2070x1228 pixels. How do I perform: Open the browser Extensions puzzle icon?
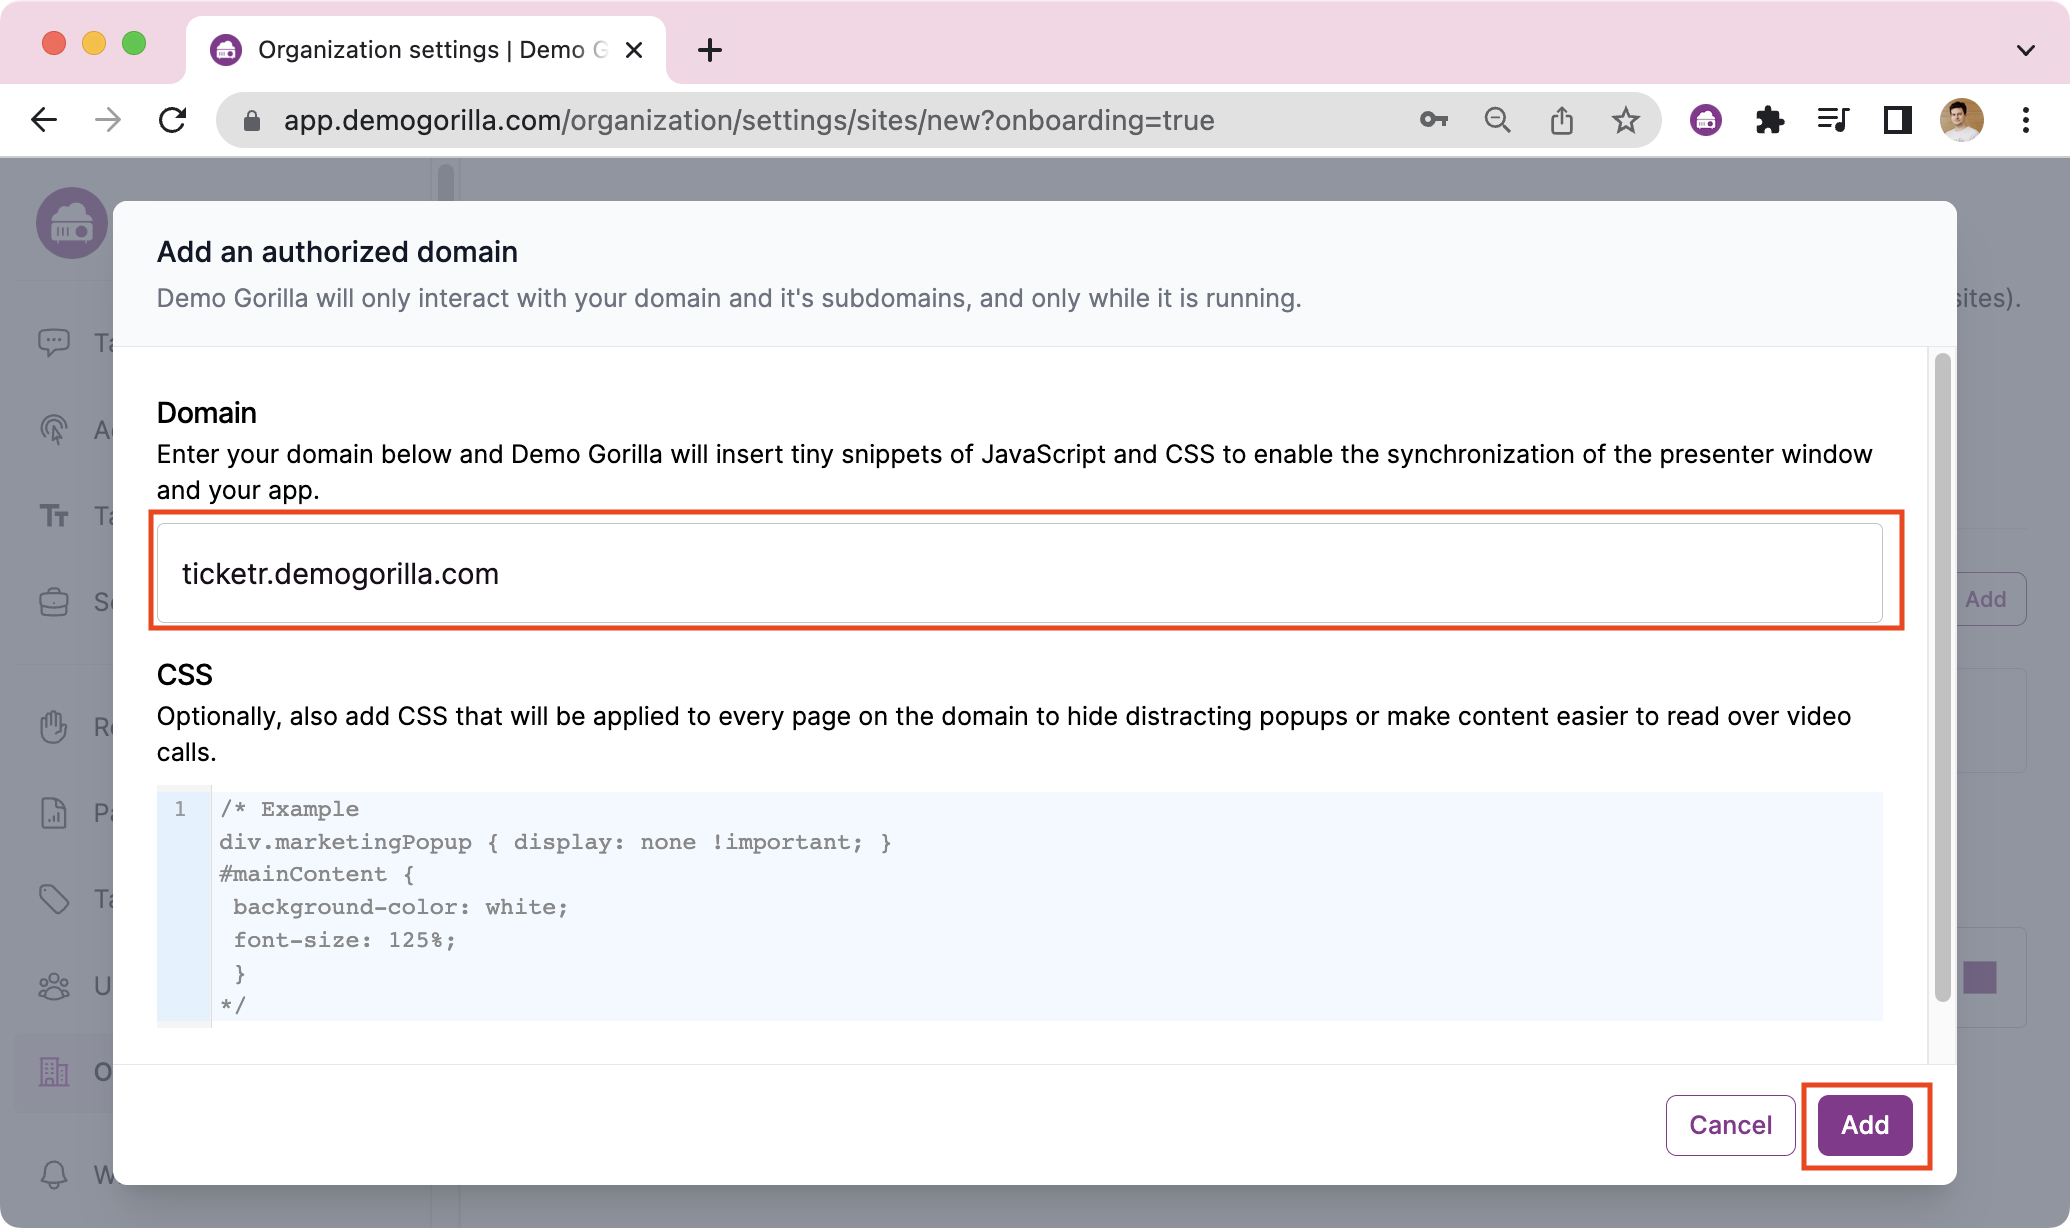(x=1770, y=120)
